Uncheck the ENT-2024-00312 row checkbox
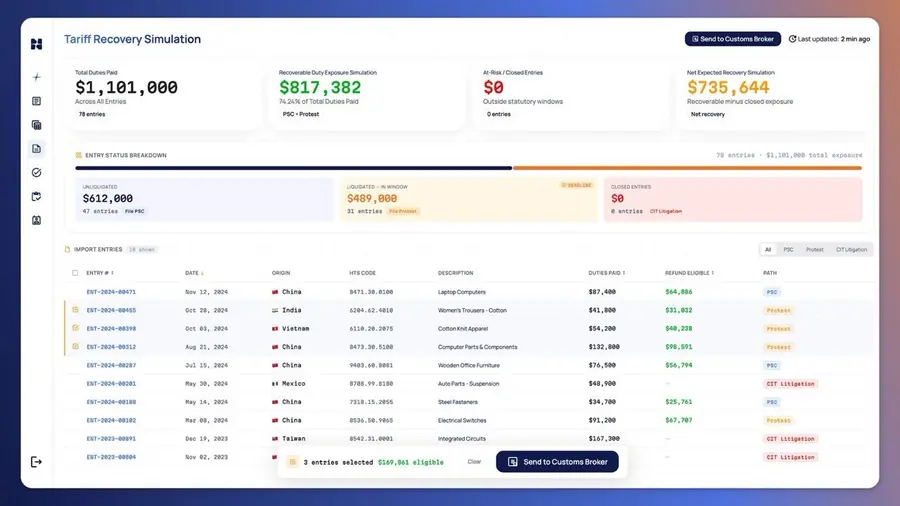Screen dimensions: 900x506 coord(75,347)
